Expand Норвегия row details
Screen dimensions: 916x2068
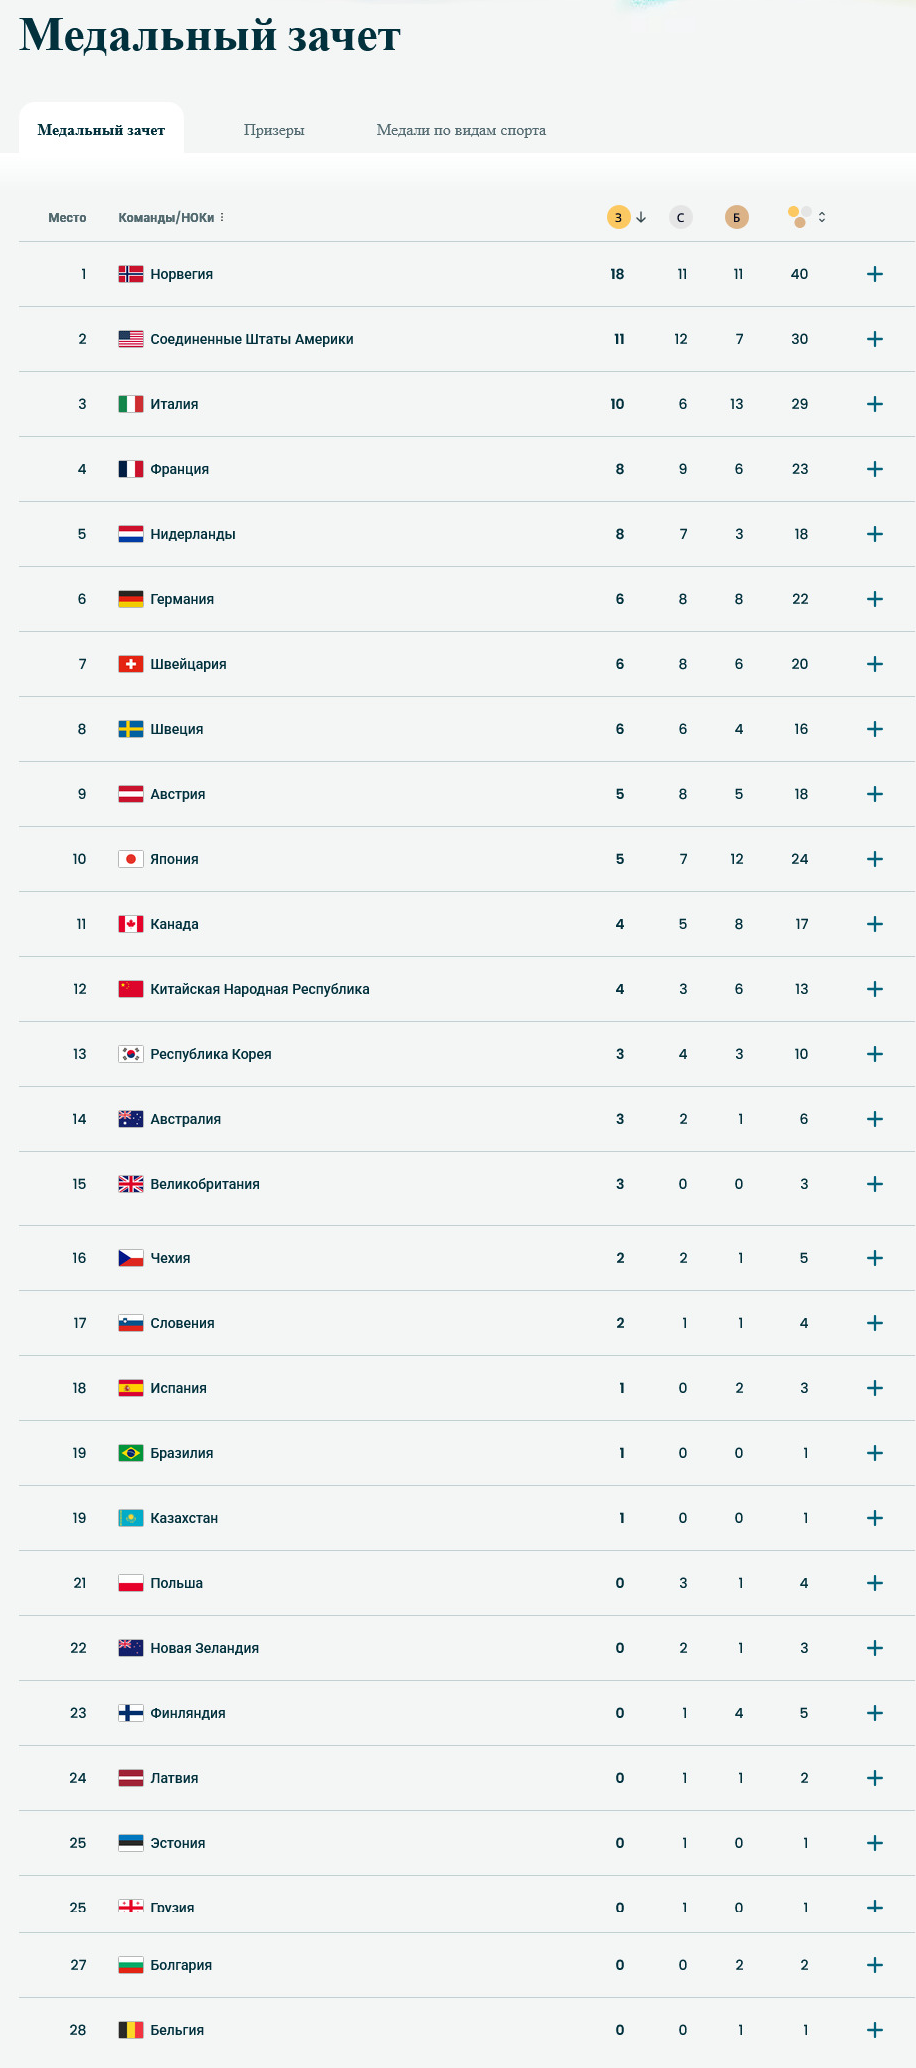point(874,274)
